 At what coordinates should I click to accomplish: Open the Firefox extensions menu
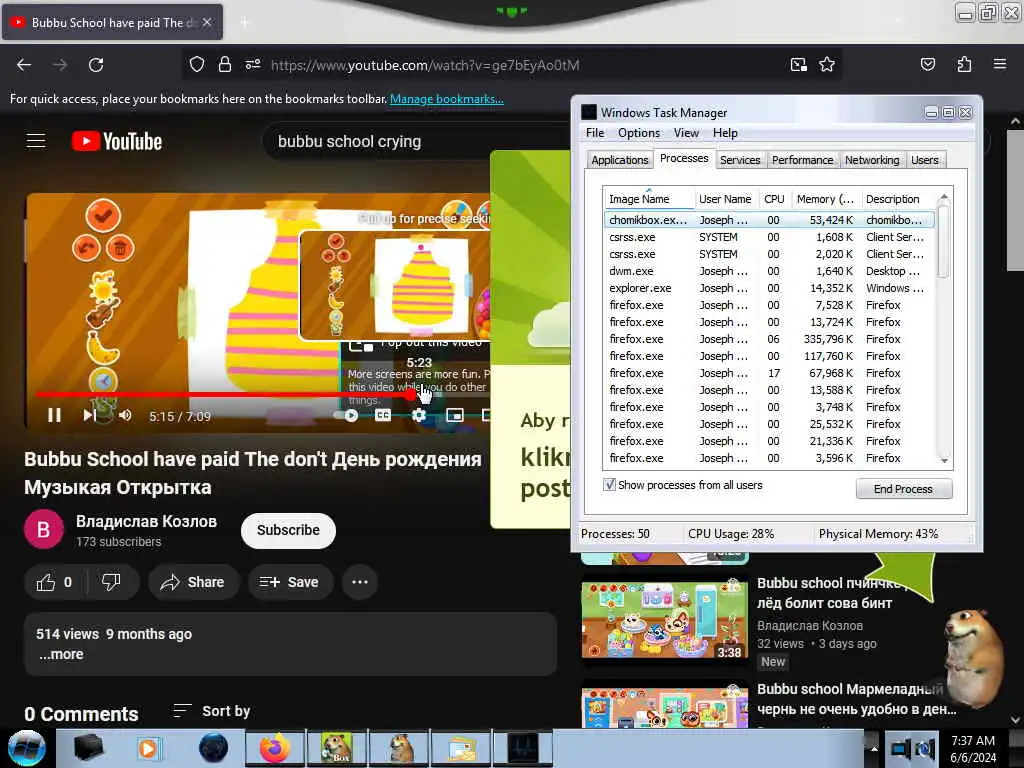tap(964, 64)
